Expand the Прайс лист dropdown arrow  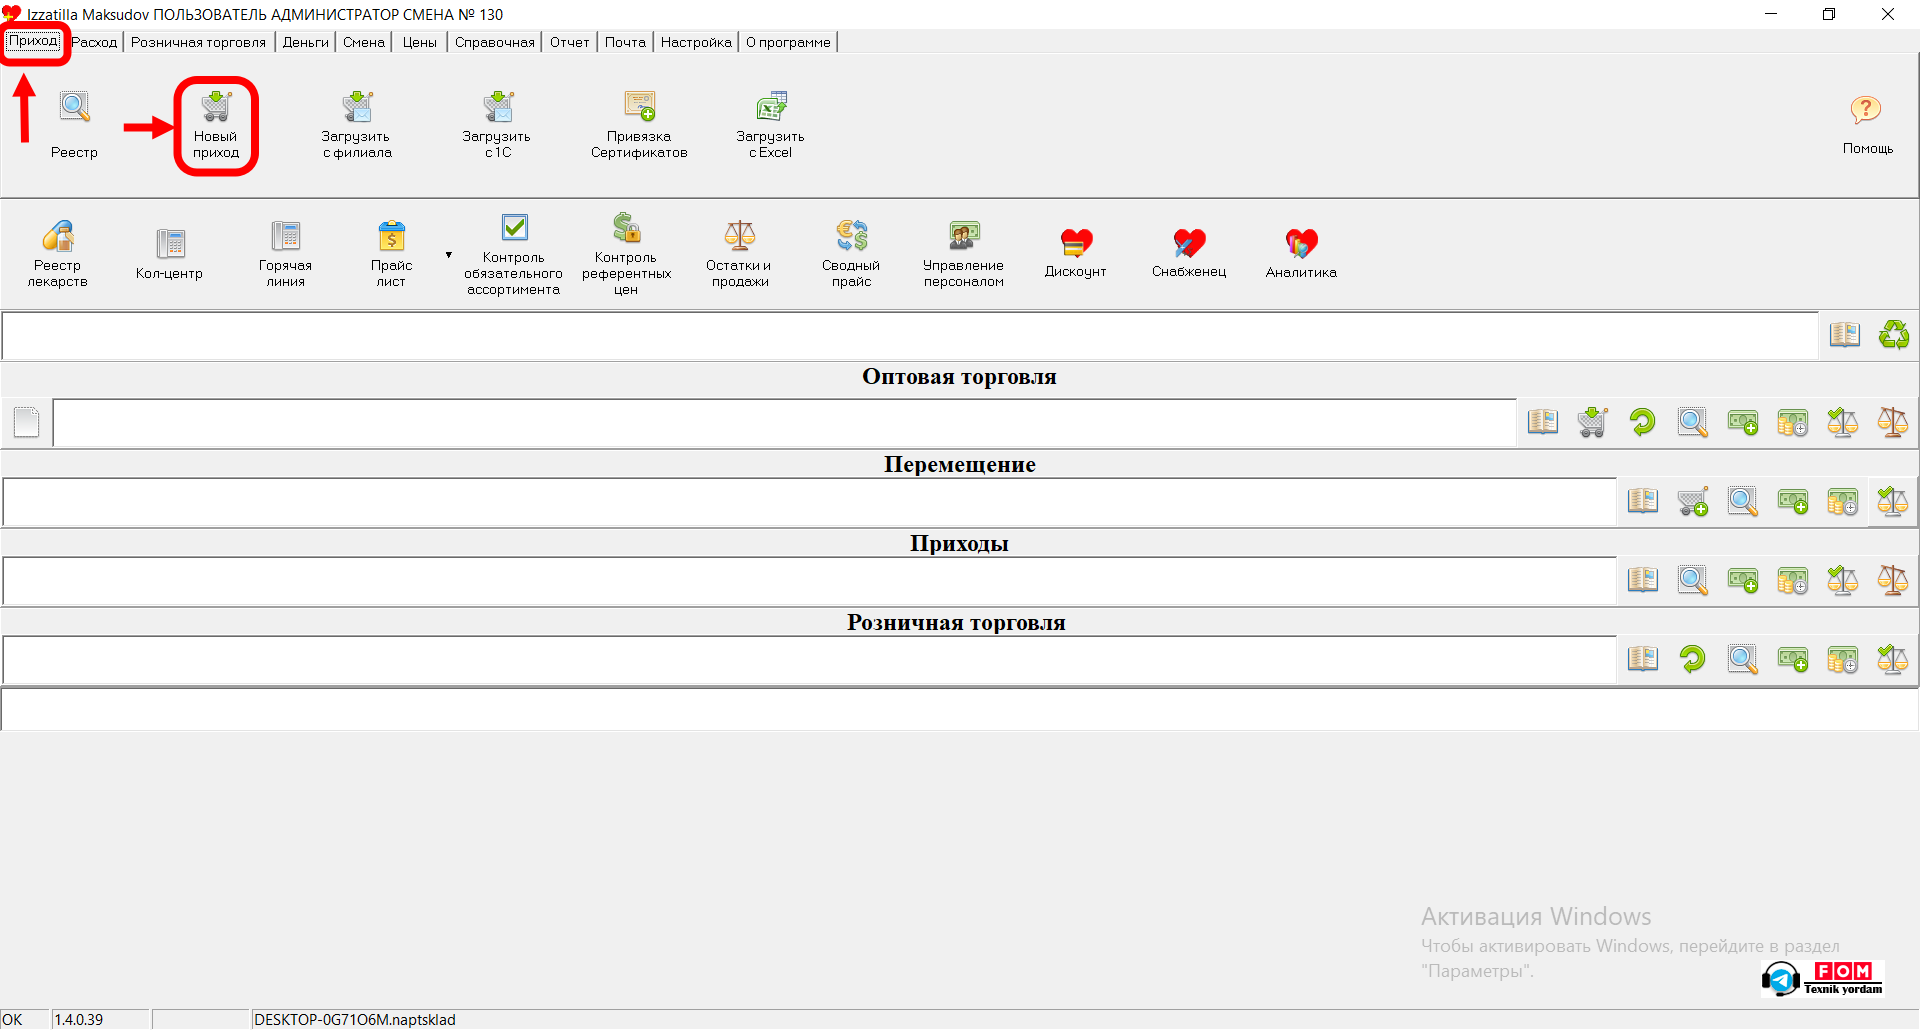pos(449,255)
